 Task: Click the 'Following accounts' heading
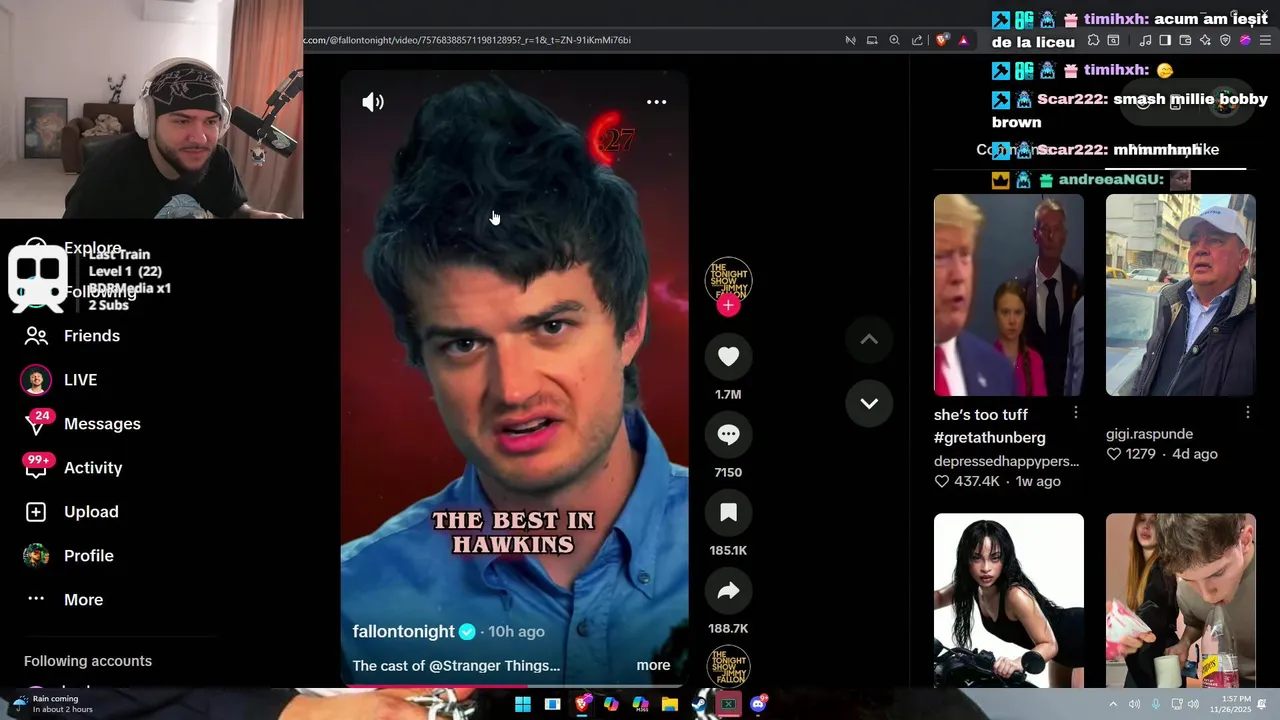point(88,661)
